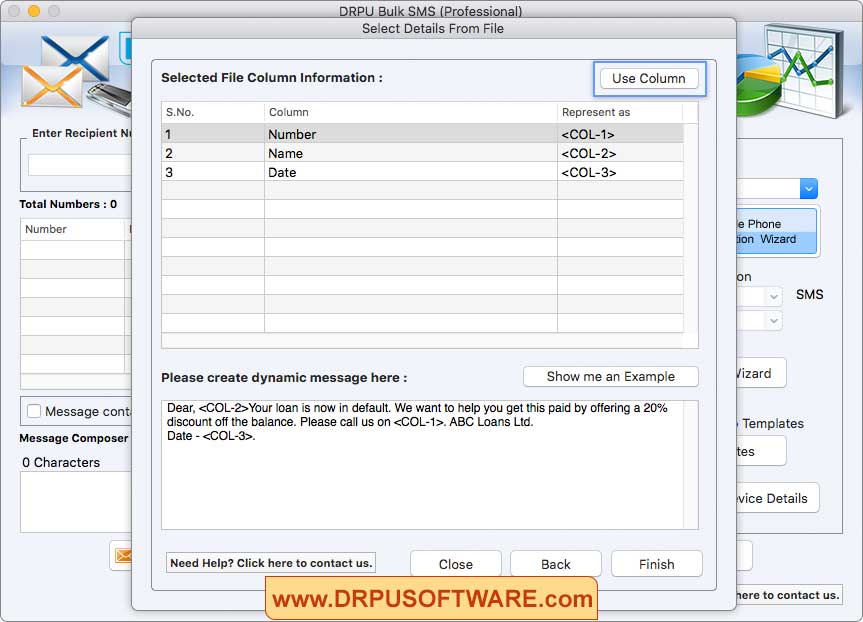
Task: Focus the dynamic message text area
Action: [423, 465]
